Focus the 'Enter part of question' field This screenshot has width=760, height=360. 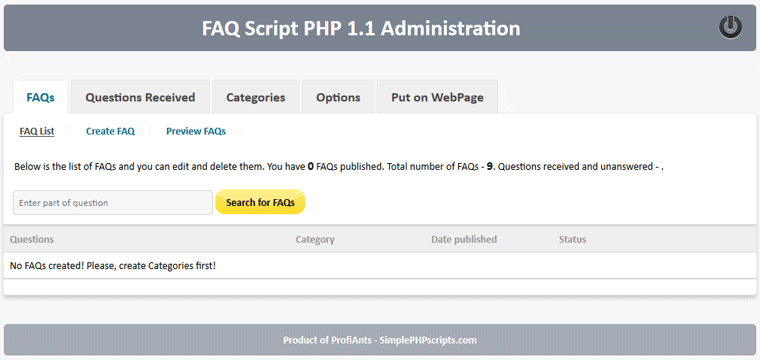coord(112,203)
